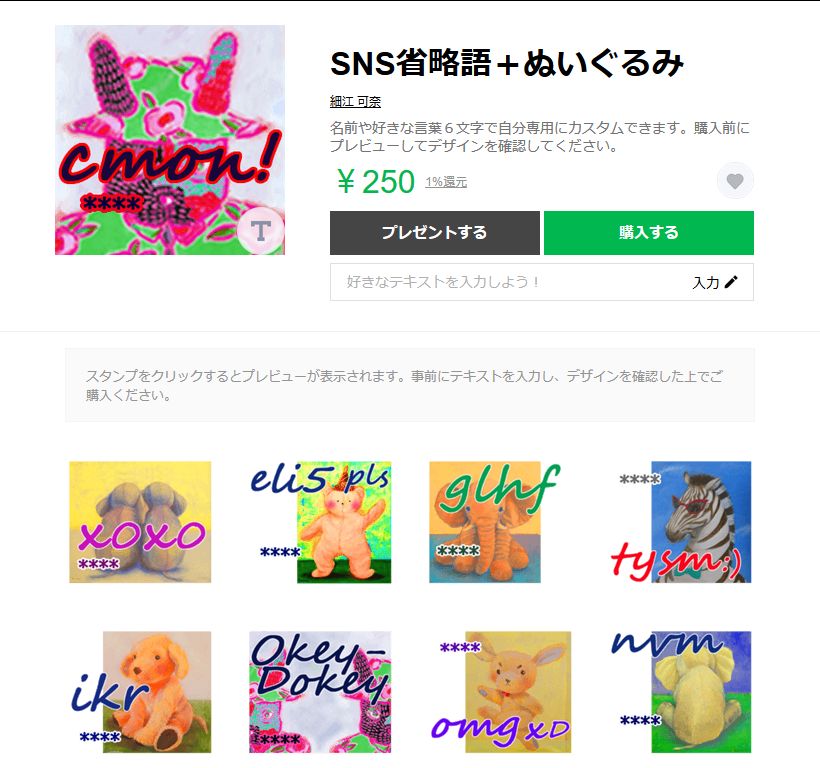Viewport: 820px width, 768px height.
Task: Click the main cmon! sticker preview image
Action: pos(170,140)
